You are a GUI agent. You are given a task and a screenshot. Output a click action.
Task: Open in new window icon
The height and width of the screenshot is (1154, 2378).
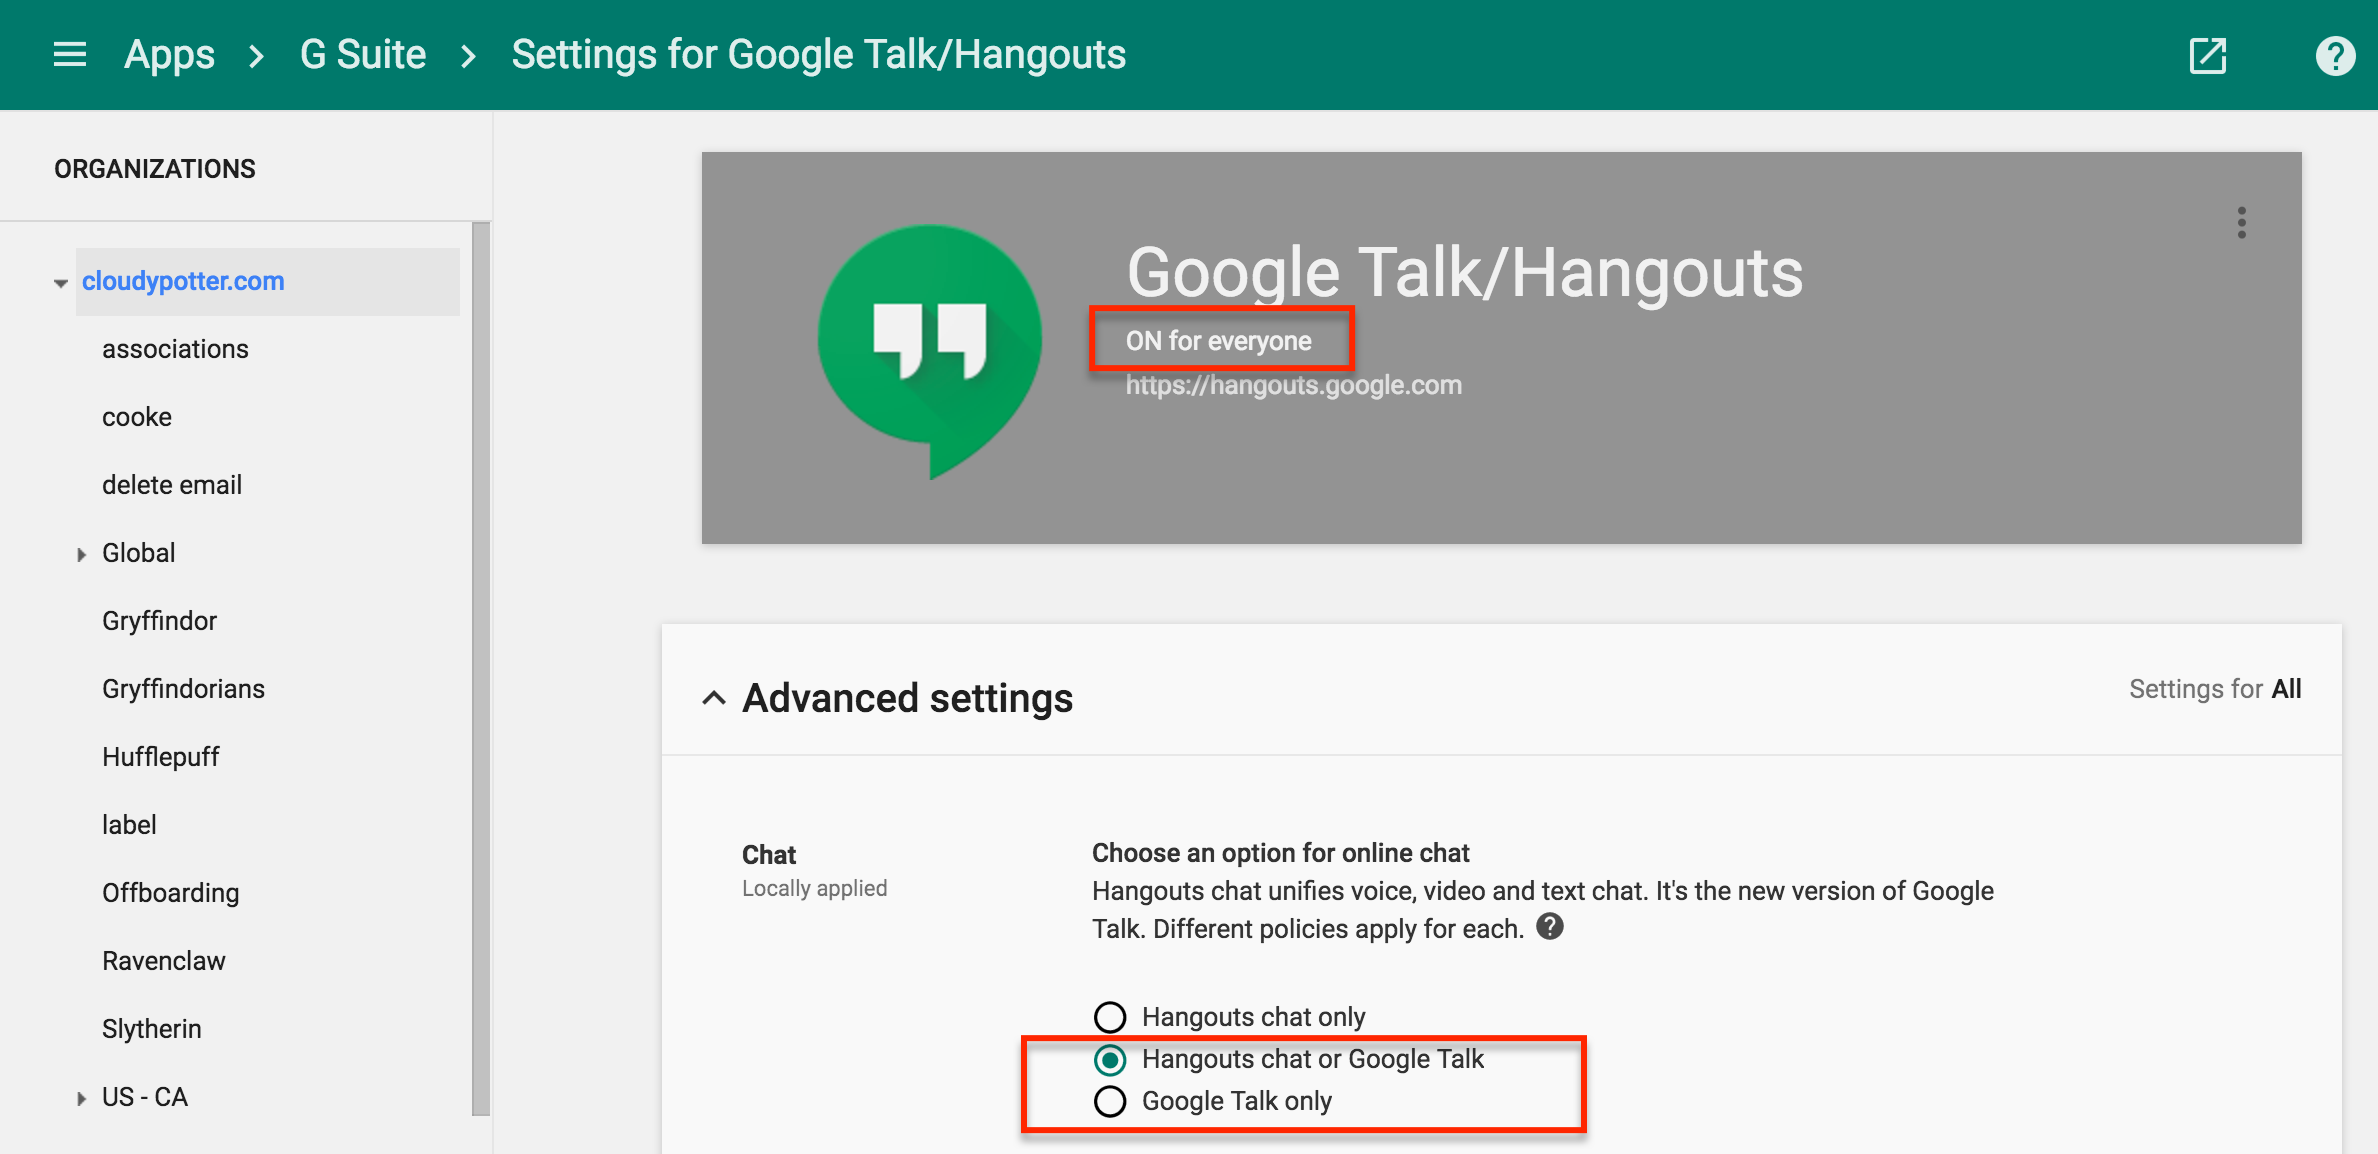pos(2207,55)
